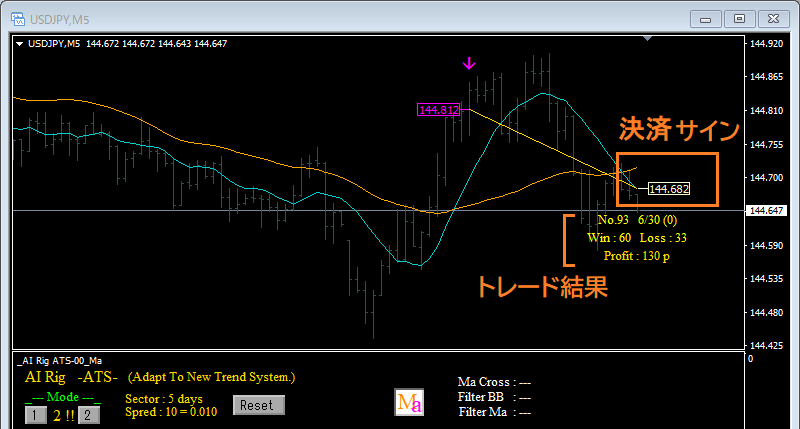Image resolution: width=800 pixels, height=429 pixels.
Task: Click the 144.682 exit price label
Action: 669,189
